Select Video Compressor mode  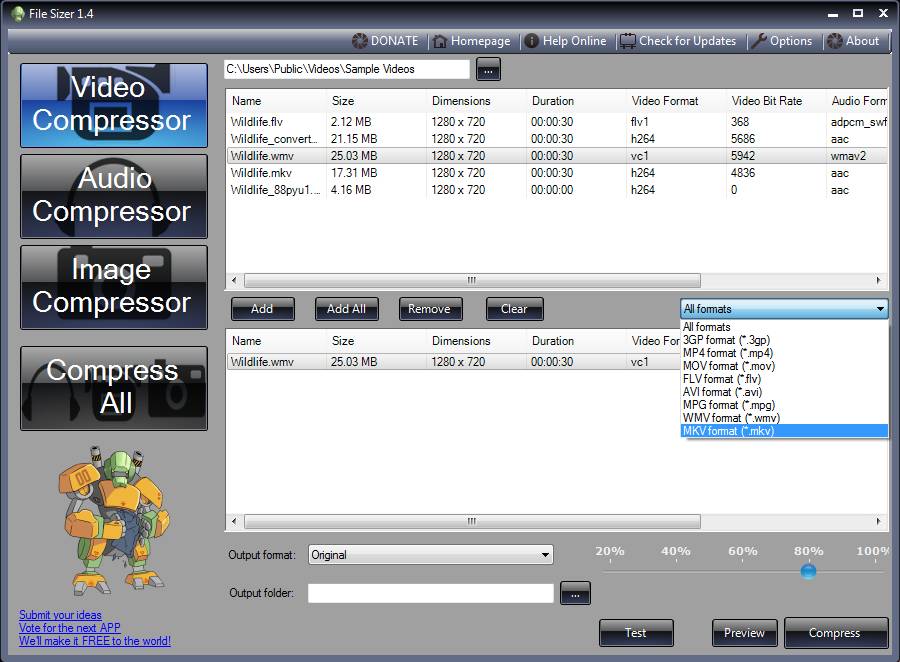114,106
